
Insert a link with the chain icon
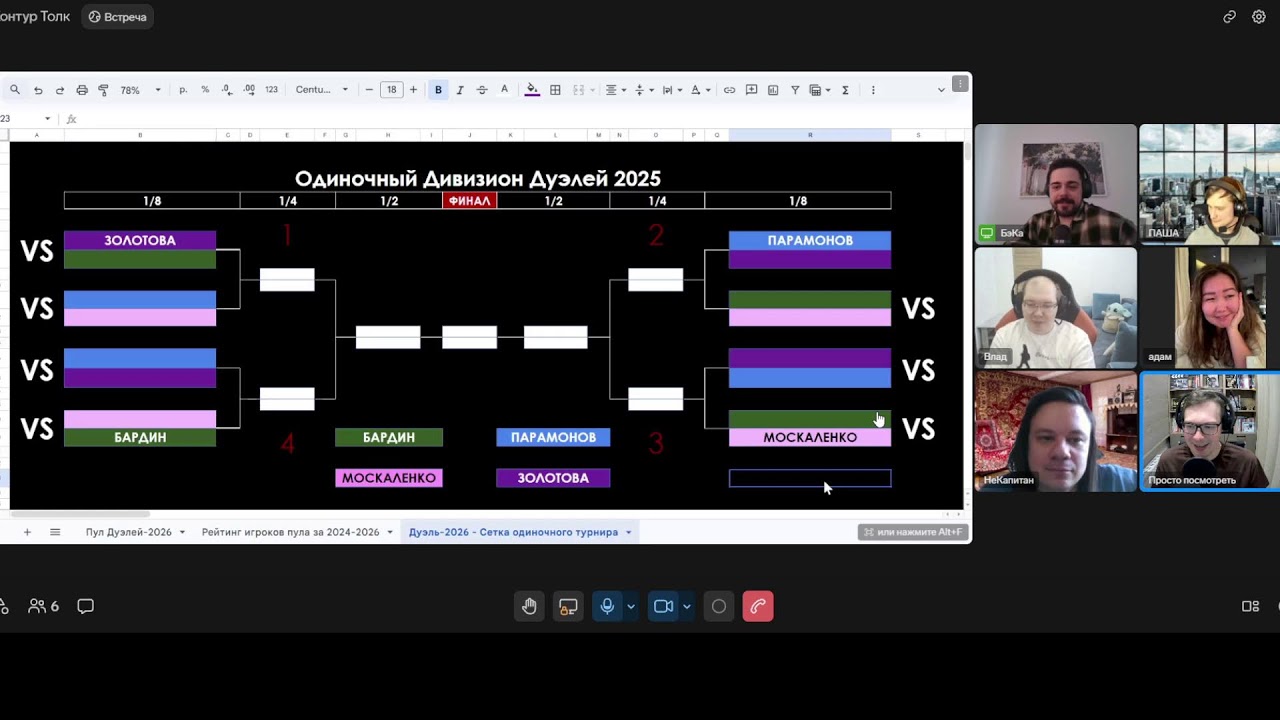click(x=729, y=90)
